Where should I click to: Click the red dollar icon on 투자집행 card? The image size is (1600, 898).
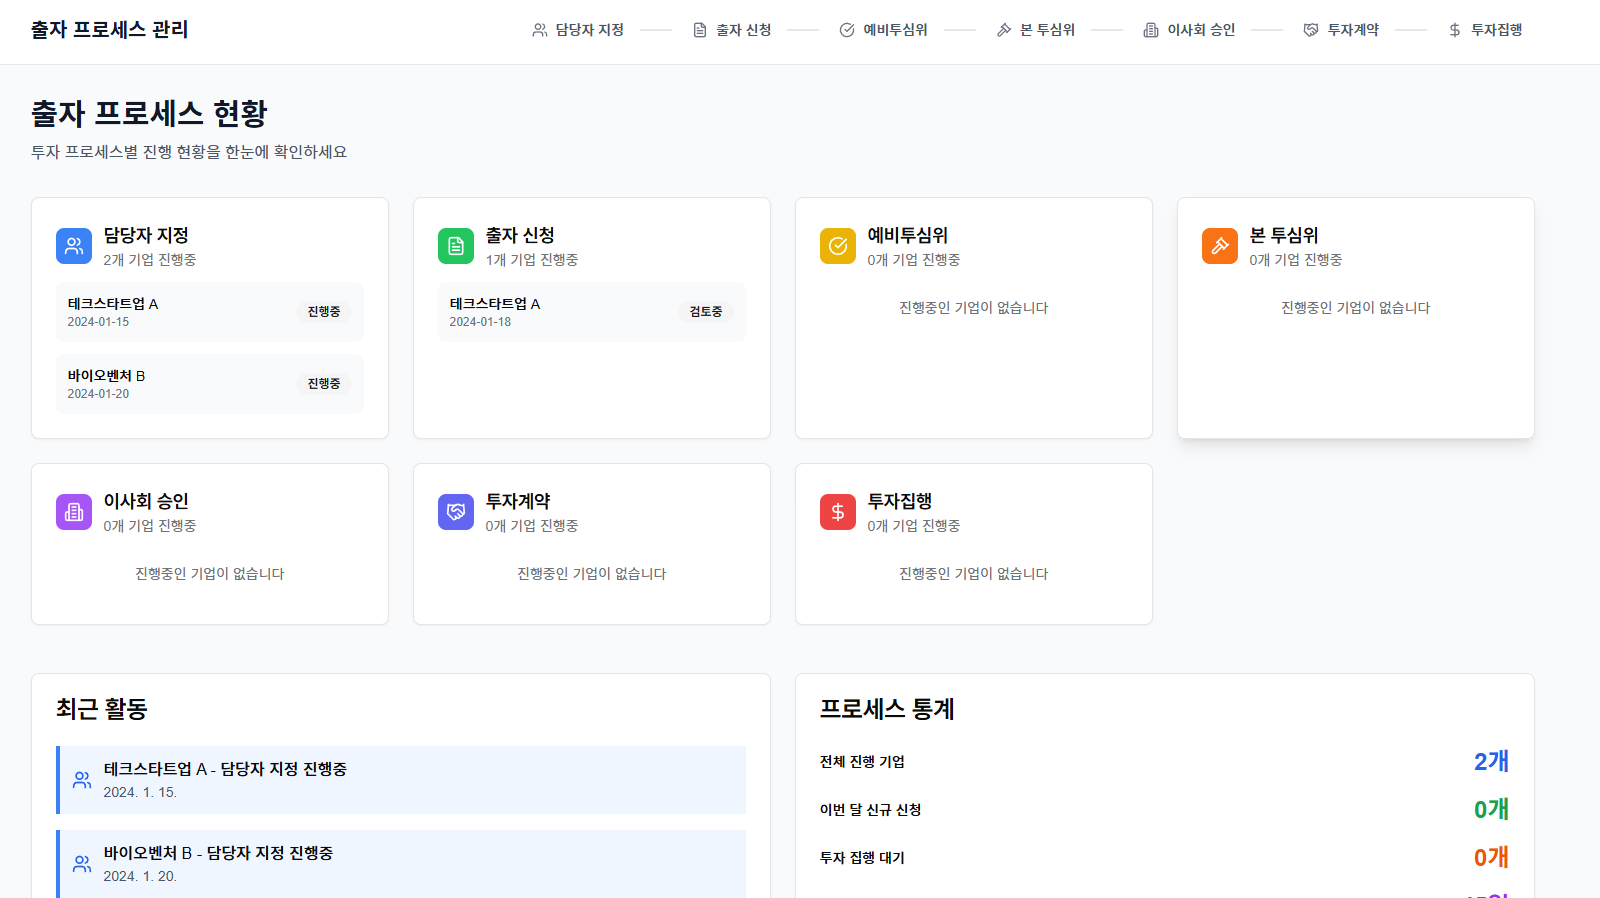pyautogui.click(x=838, y=512)
